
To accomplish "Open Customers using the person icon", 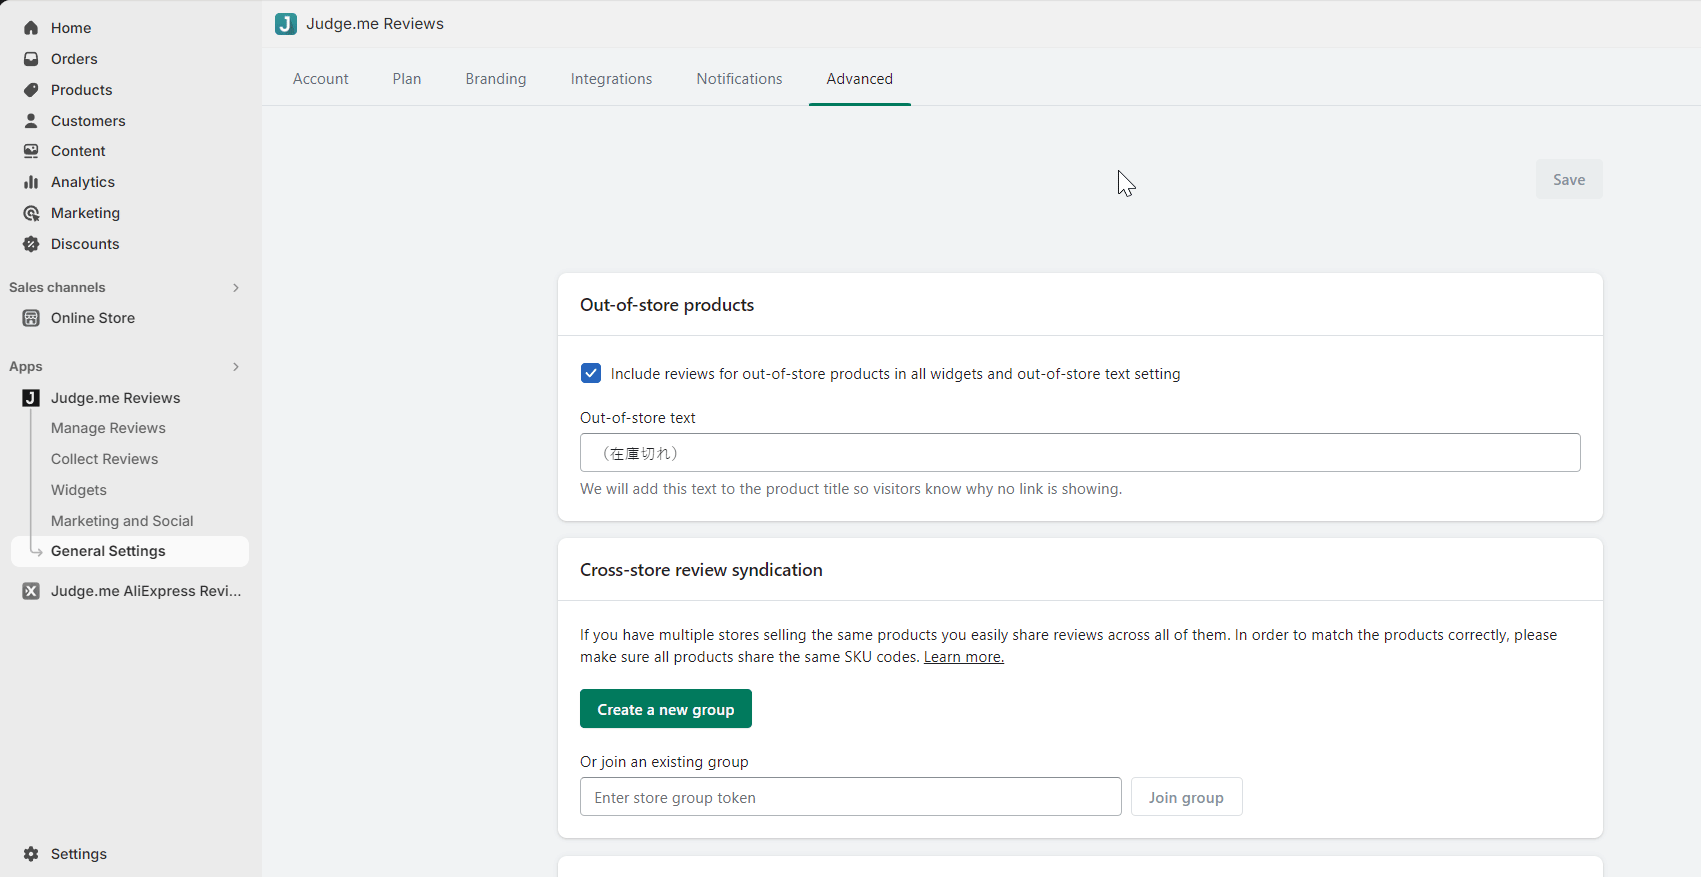I will pos(31,121).
